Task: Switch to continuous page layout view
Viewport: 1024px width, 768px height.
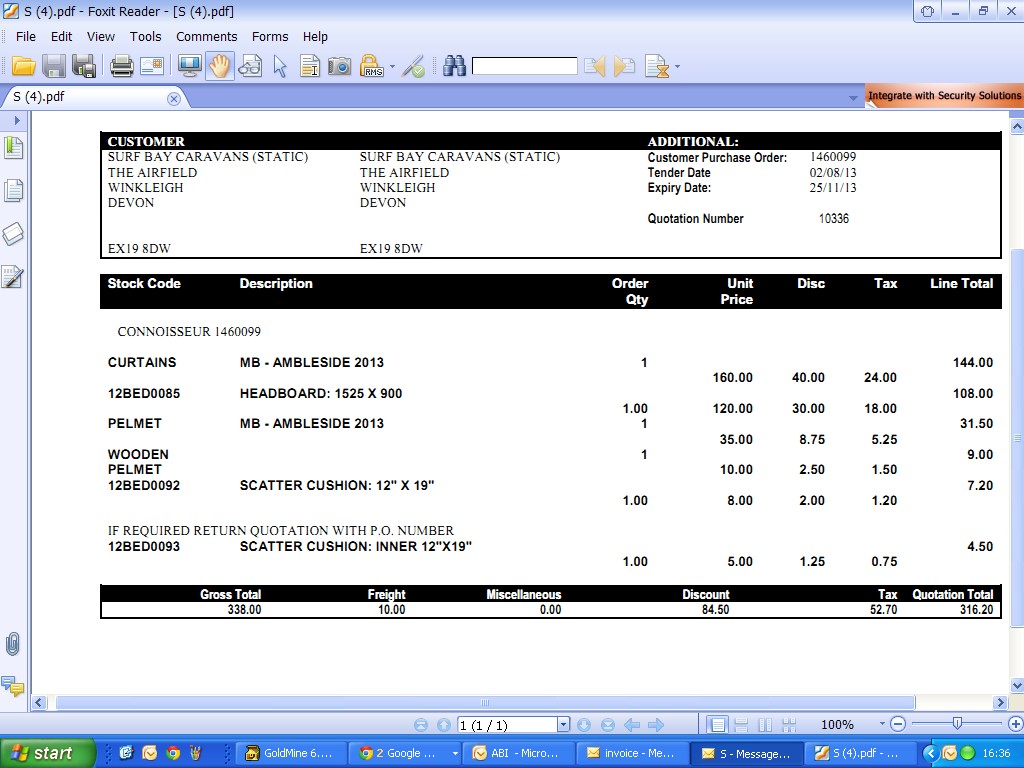Action: [741, 725]
